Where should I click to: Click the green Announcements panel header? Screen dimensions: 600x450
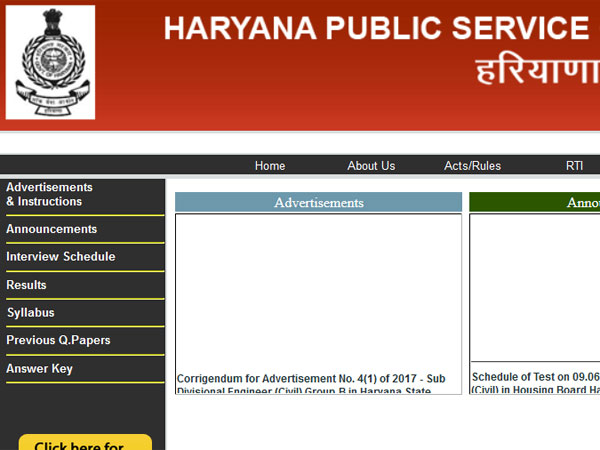[534, 203]
